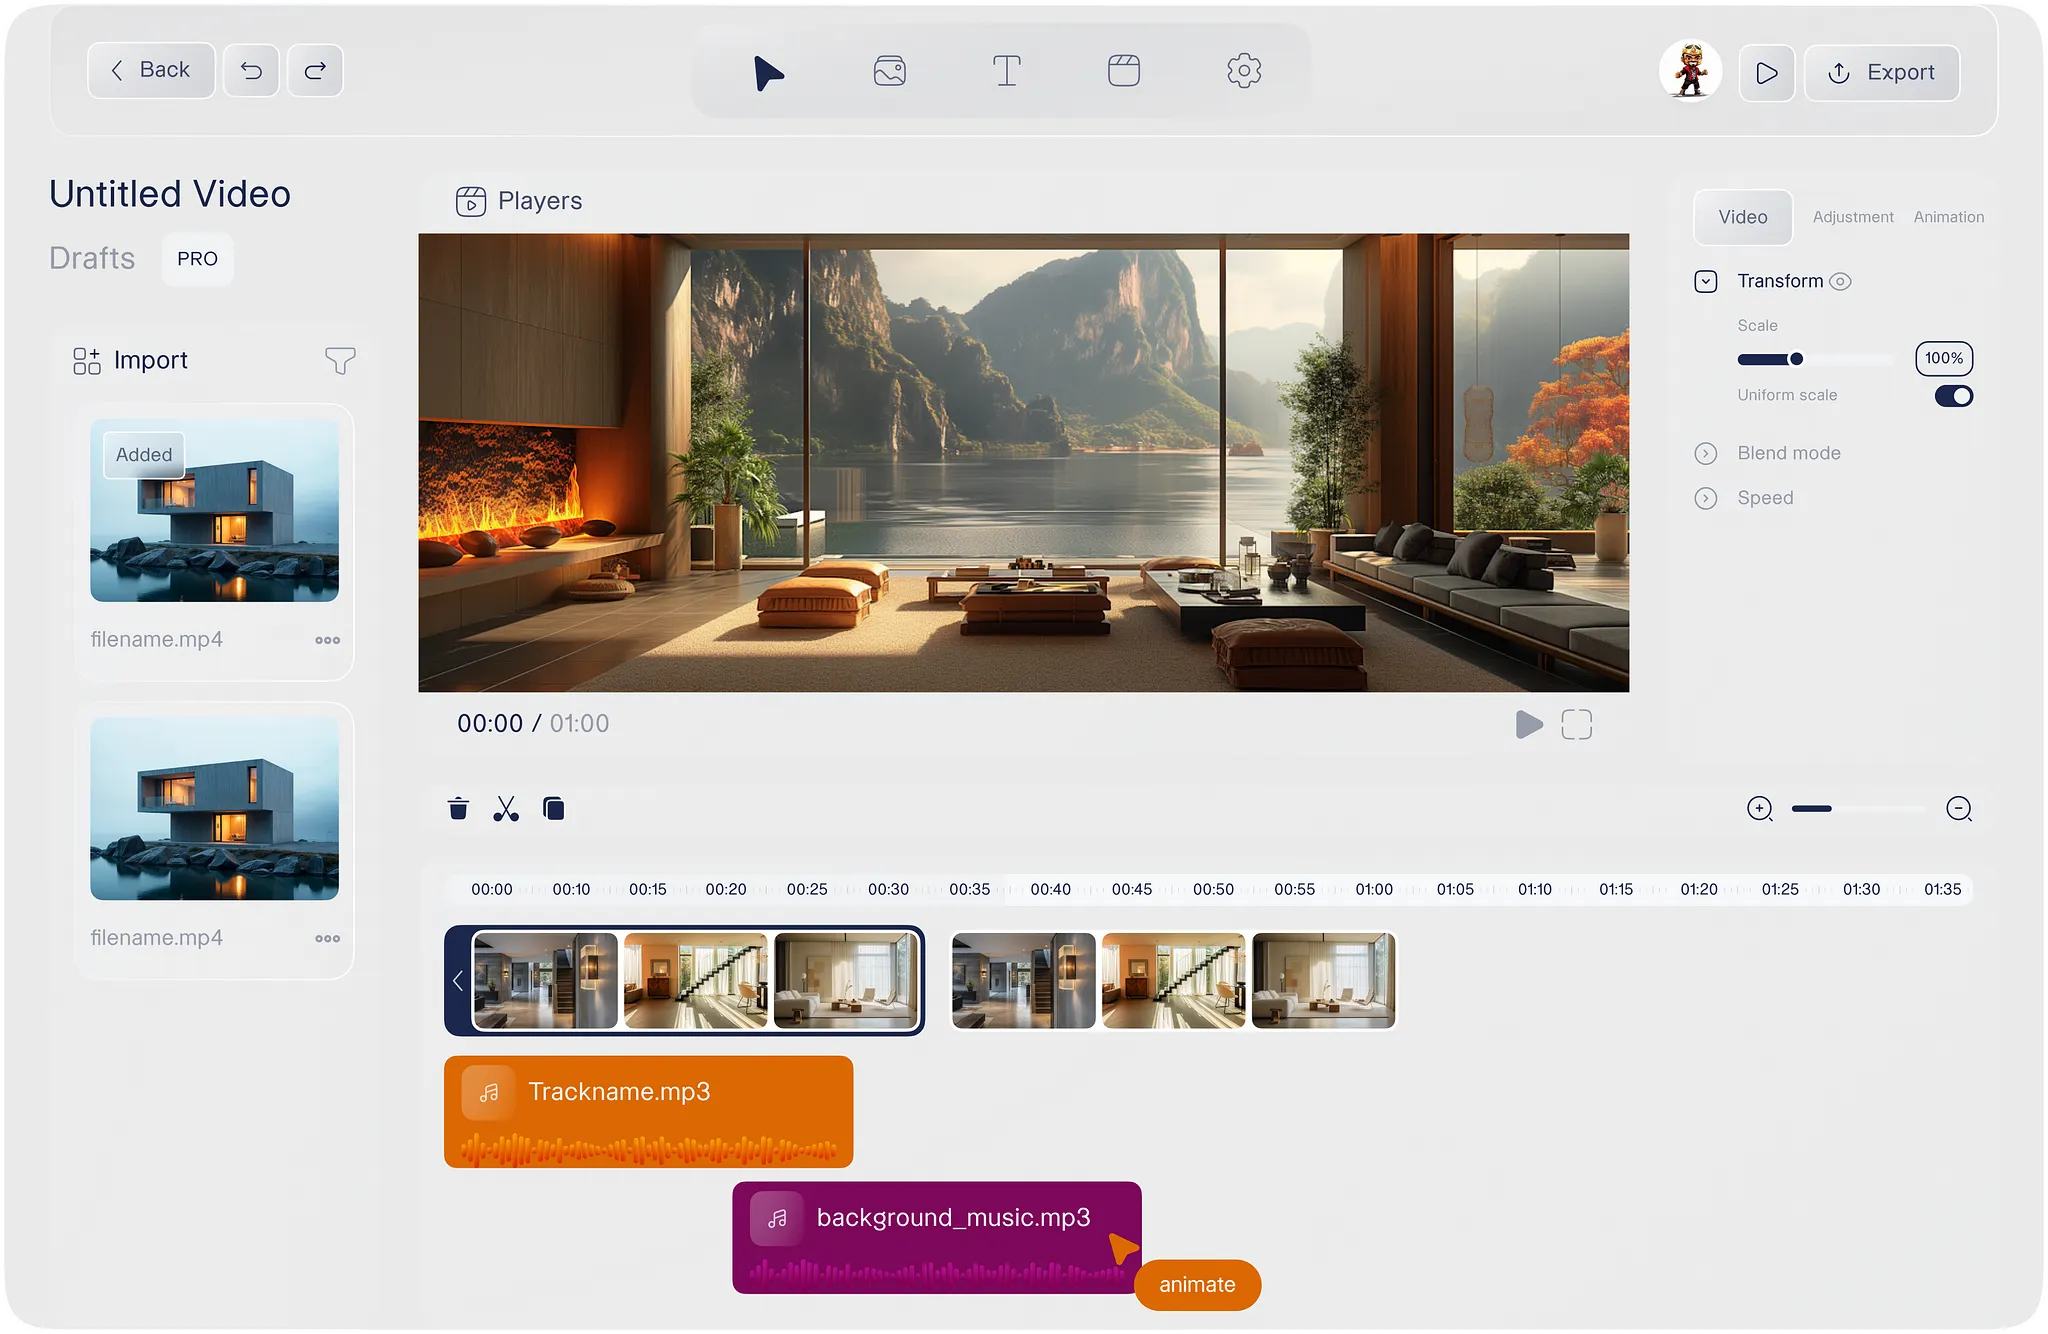
Task: Select the Trackname.mp3 audio clip on the timeline
Action: click(649, 1111)
